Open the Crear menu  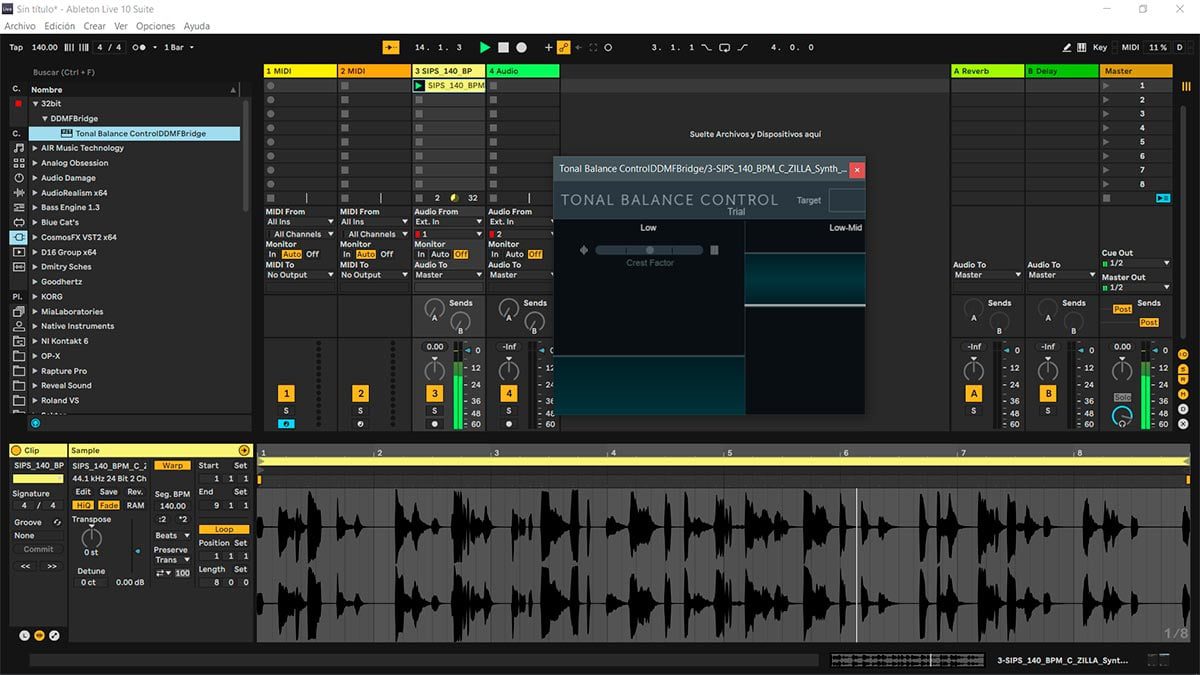click(x=94, y=26)
